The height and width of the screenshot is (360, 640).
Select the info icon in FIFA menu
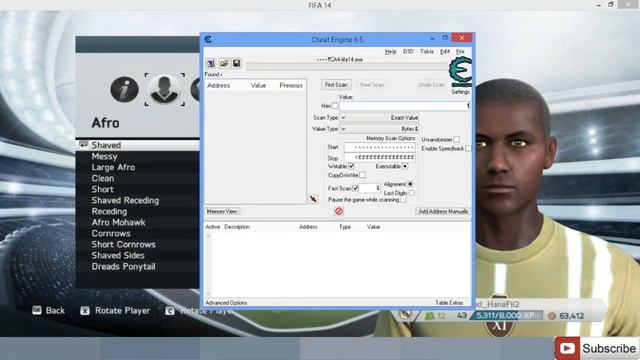(124, 89)
